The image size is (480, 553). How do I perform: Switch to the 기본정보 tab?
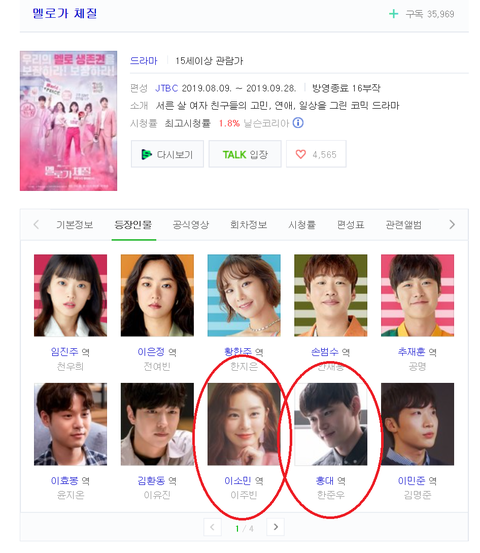[x=74, y=225]
